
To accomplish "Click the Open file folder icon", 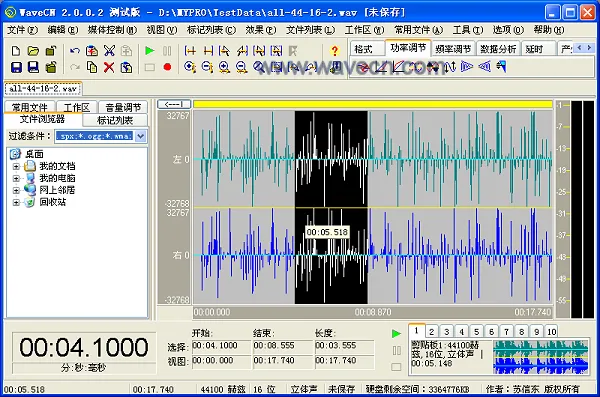I will [33, 51].
